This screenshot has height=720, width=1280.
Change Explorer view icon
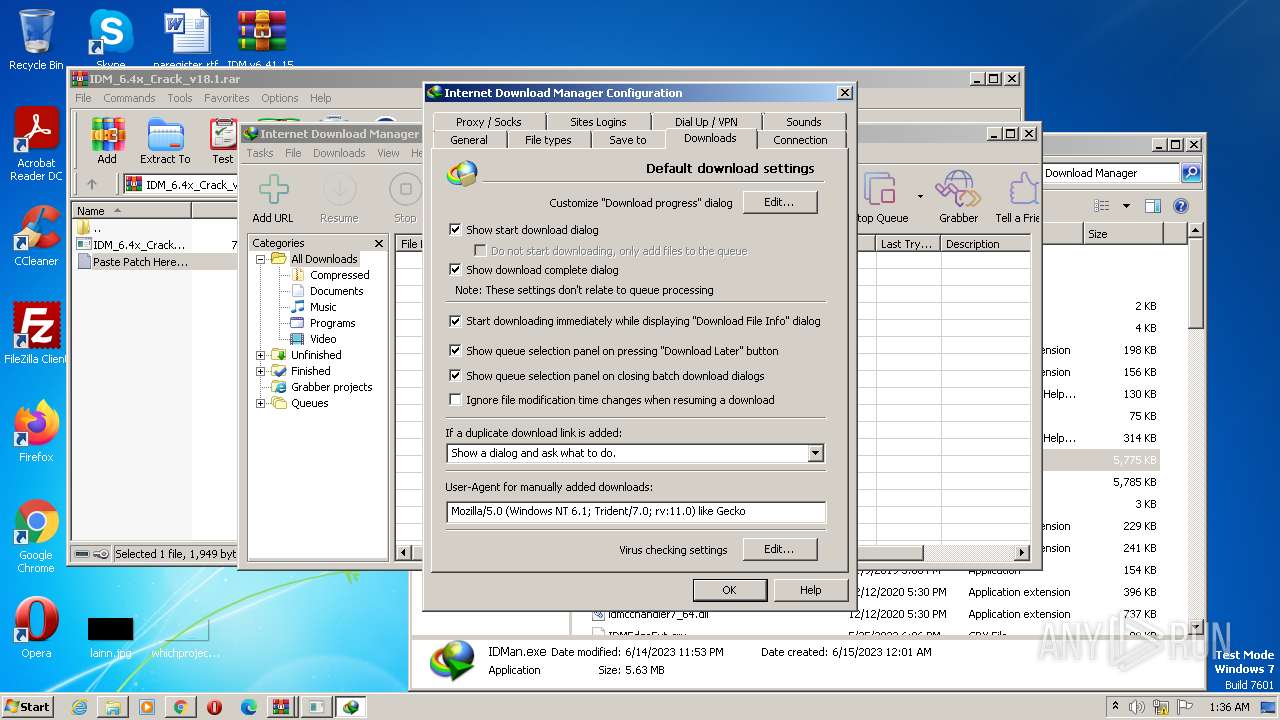pyautogui.click(x=1102, y=206)
